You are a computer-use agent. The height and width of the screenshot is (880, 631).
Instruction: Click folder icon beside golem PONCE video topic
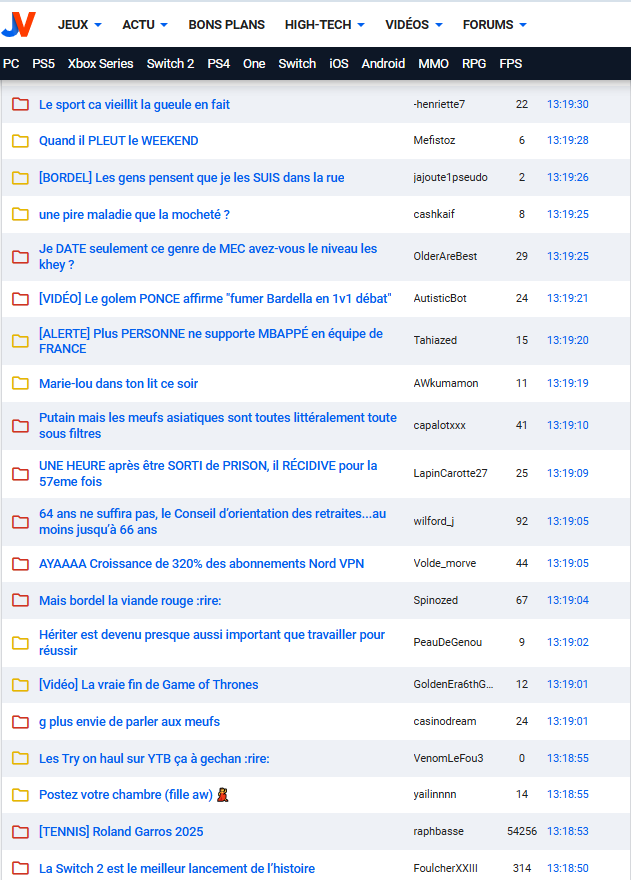click(20, 299)
